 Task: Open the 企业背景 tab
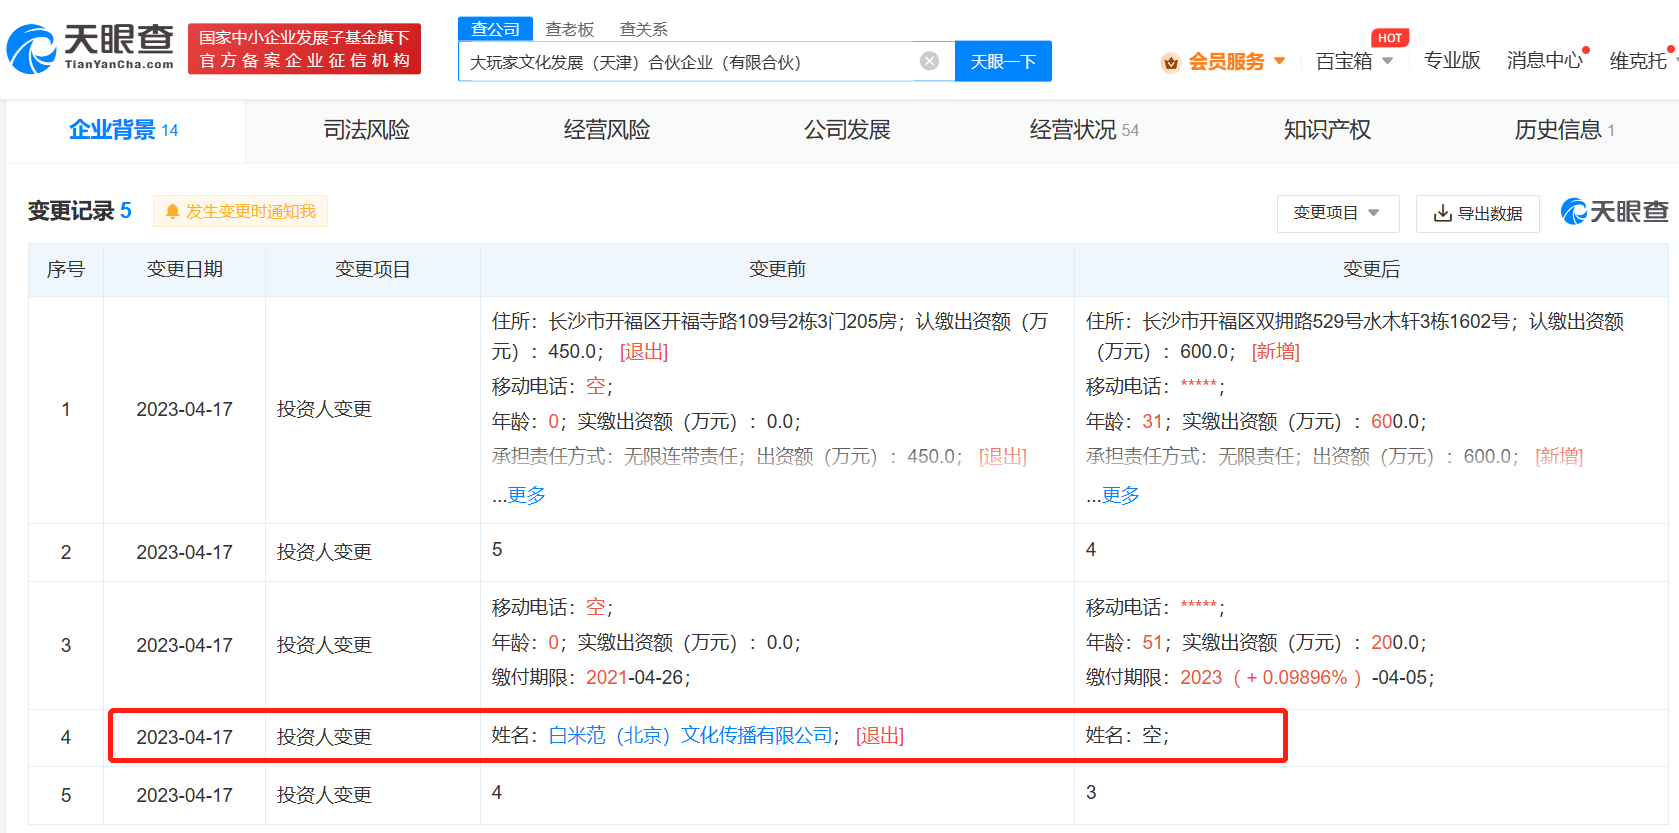124,130
